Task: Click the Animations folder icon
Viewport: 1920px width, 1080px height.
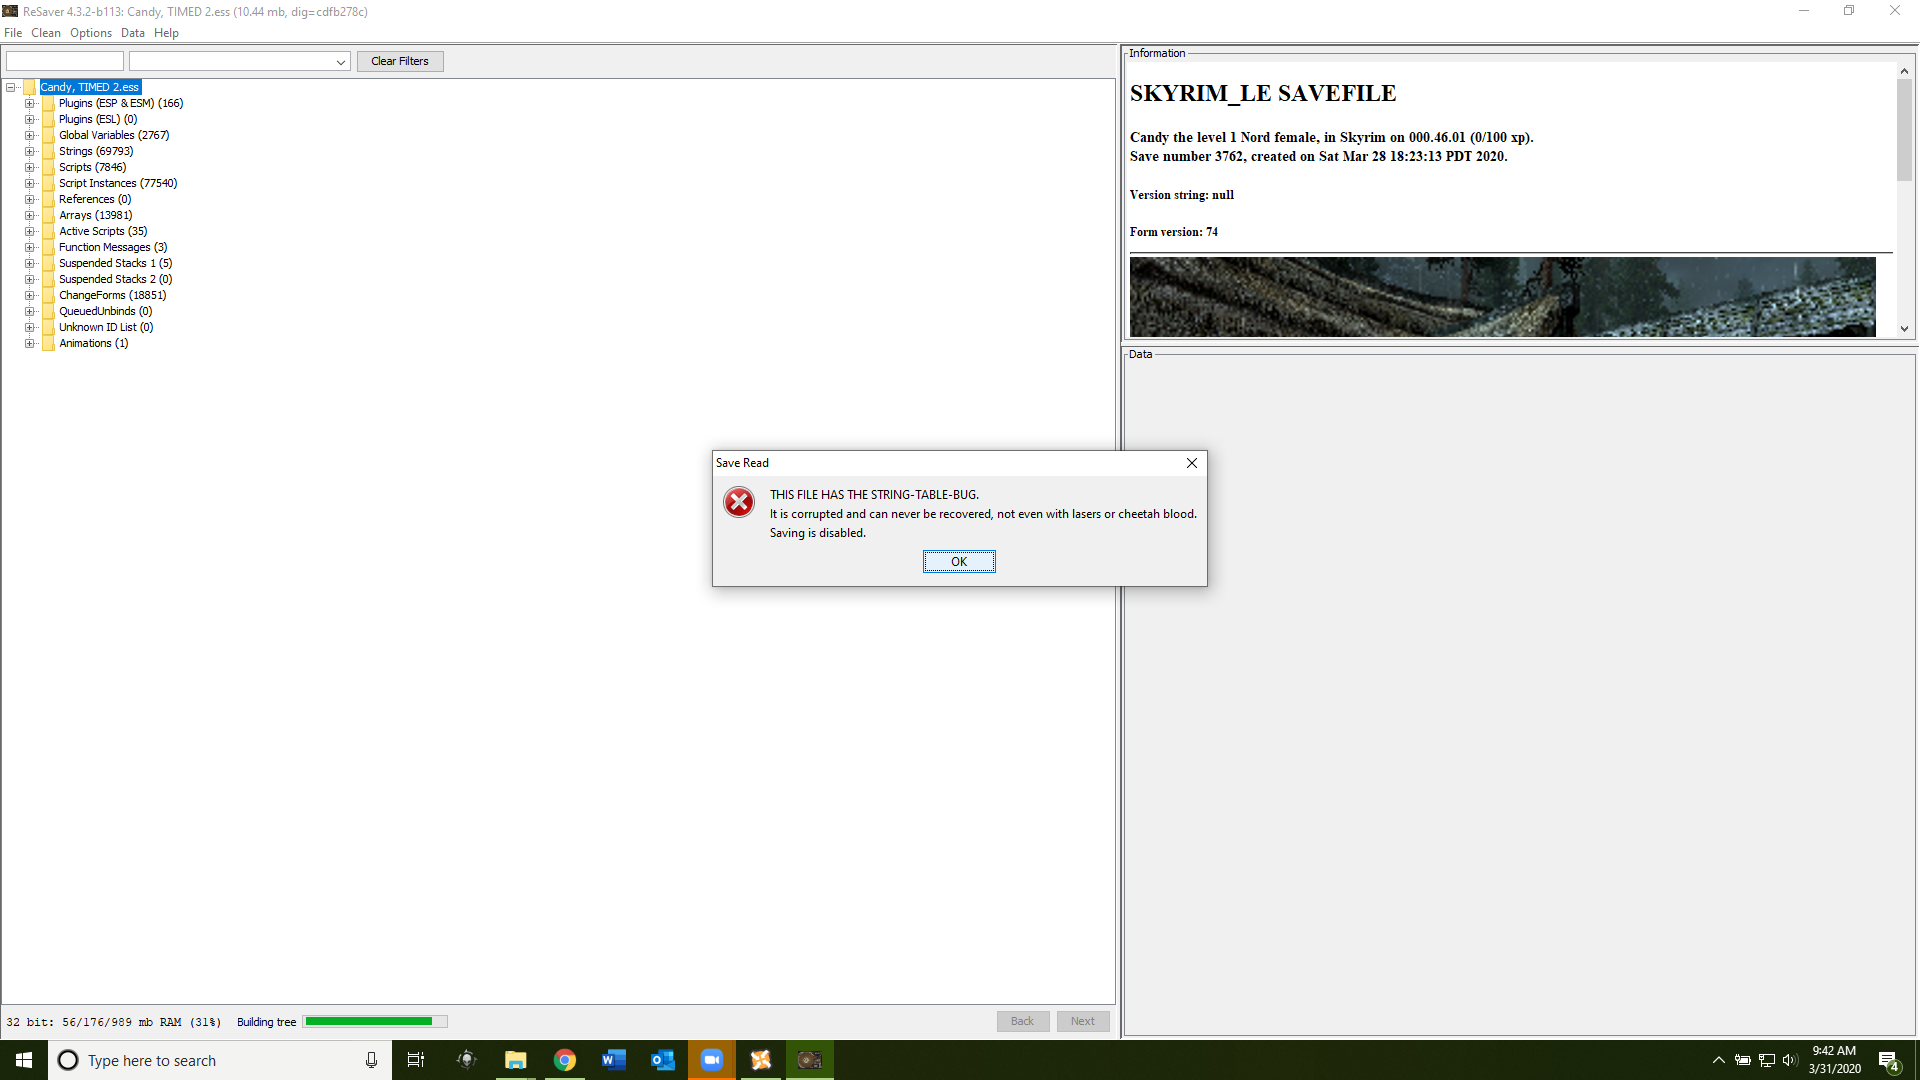Action: (x=48, y=344)
